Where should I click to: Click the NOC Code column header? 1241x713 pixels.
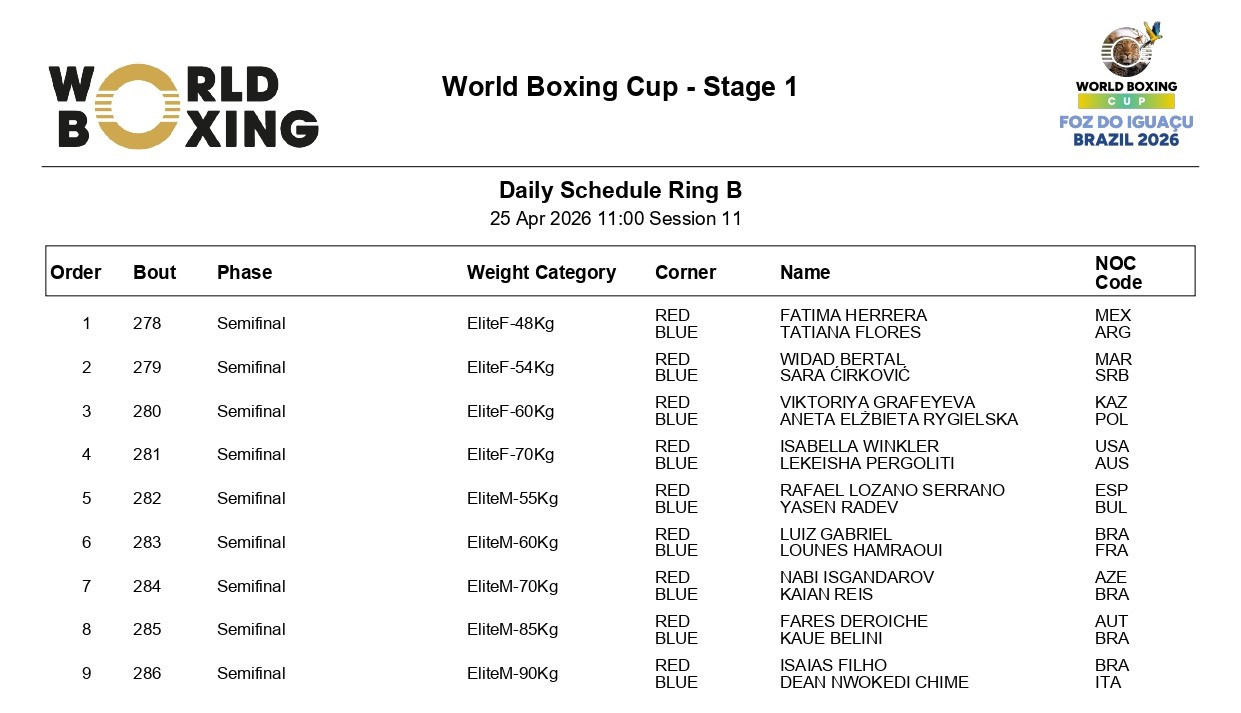click(x=1118, y=272)
